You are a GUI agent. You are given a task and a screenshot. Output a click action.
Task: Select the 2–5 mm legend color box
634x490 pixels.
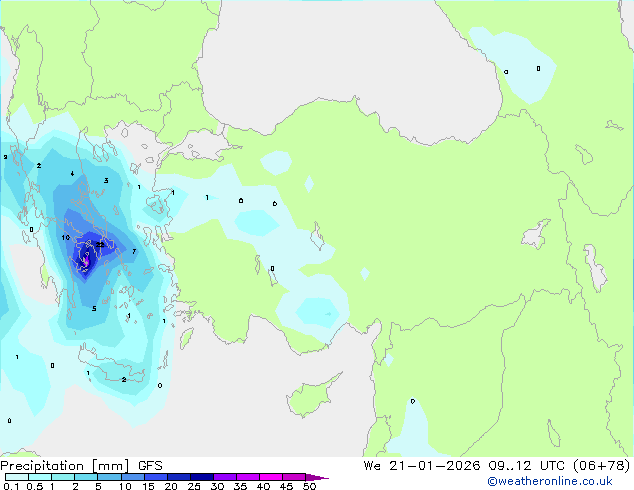coord(86,477)
